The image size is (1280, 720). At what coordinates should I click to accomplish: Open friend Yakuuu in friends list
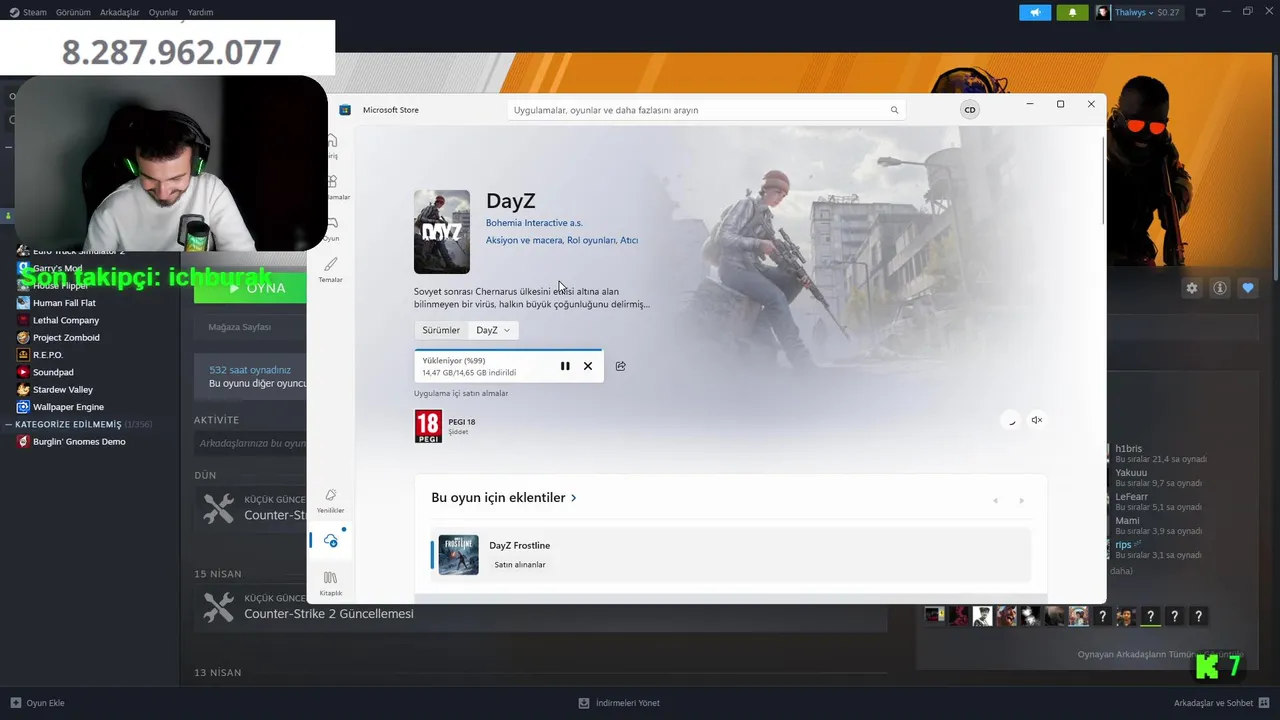[1131, 473]
